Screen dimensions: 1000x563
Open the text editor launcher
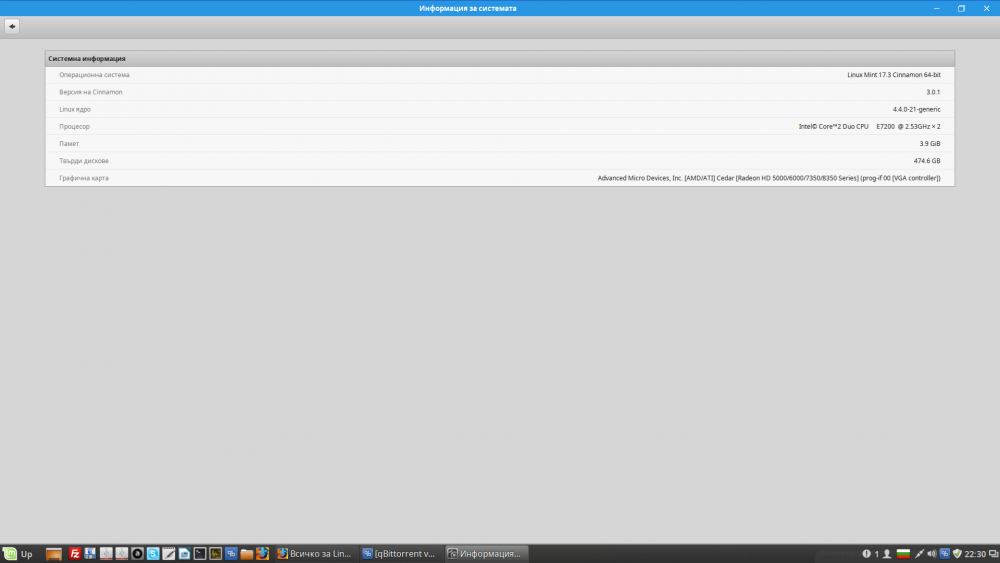[x=168, y=553]
